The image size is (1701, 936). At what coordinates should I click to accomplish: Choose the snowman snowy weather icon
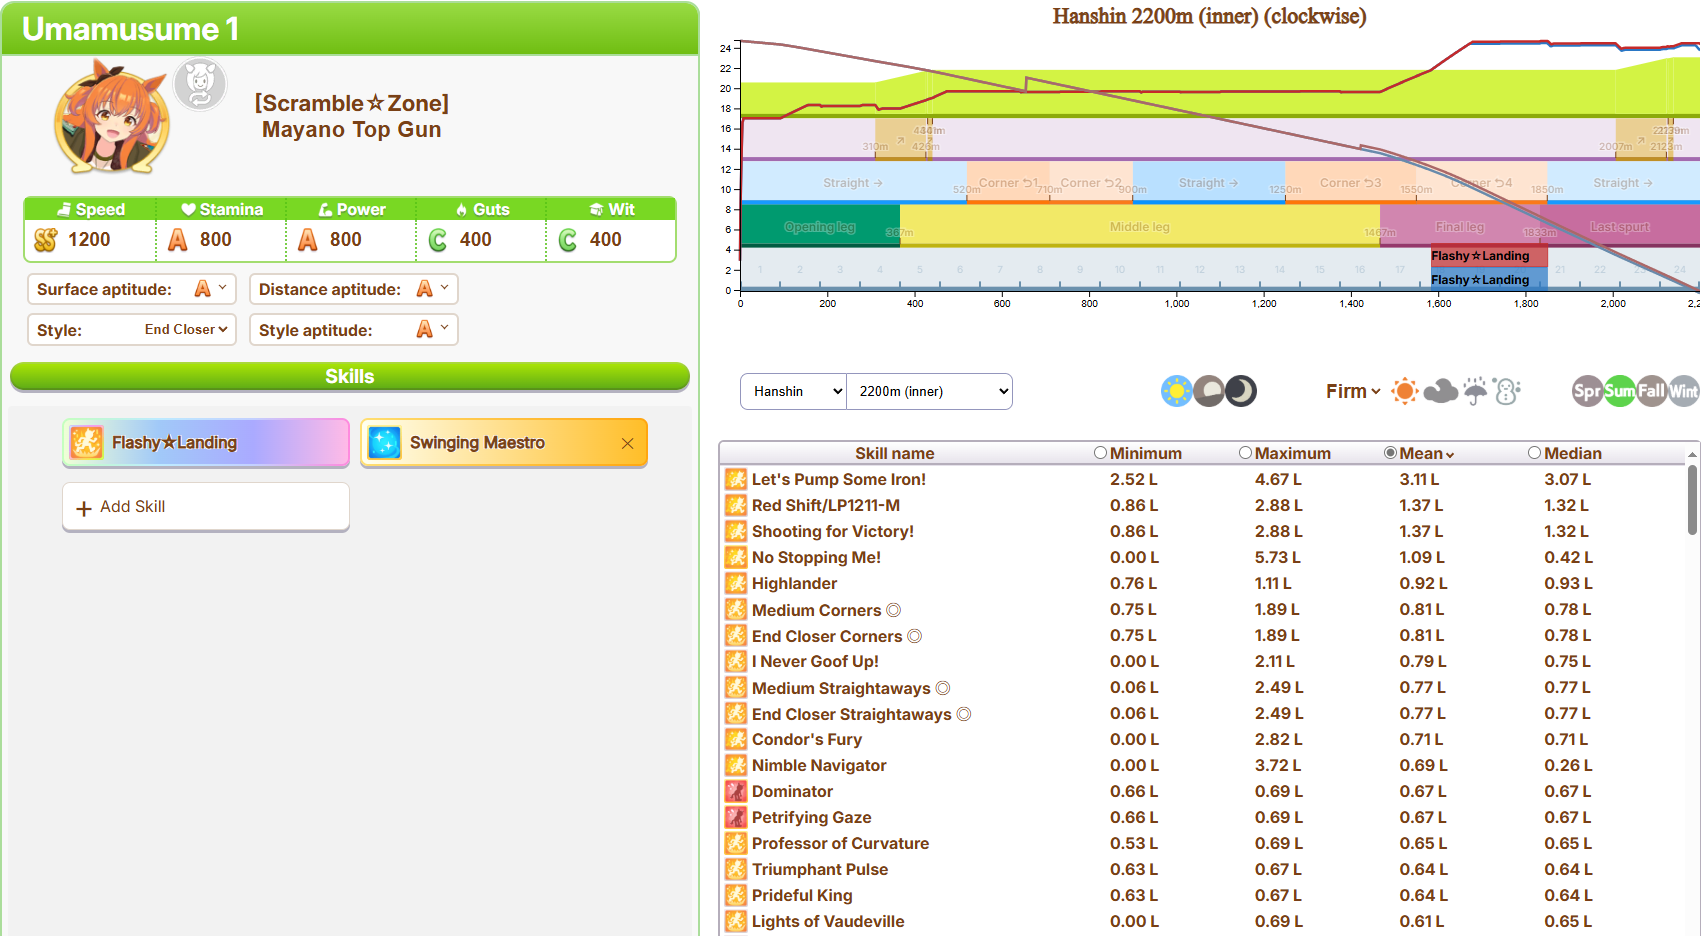[1507, 391]
